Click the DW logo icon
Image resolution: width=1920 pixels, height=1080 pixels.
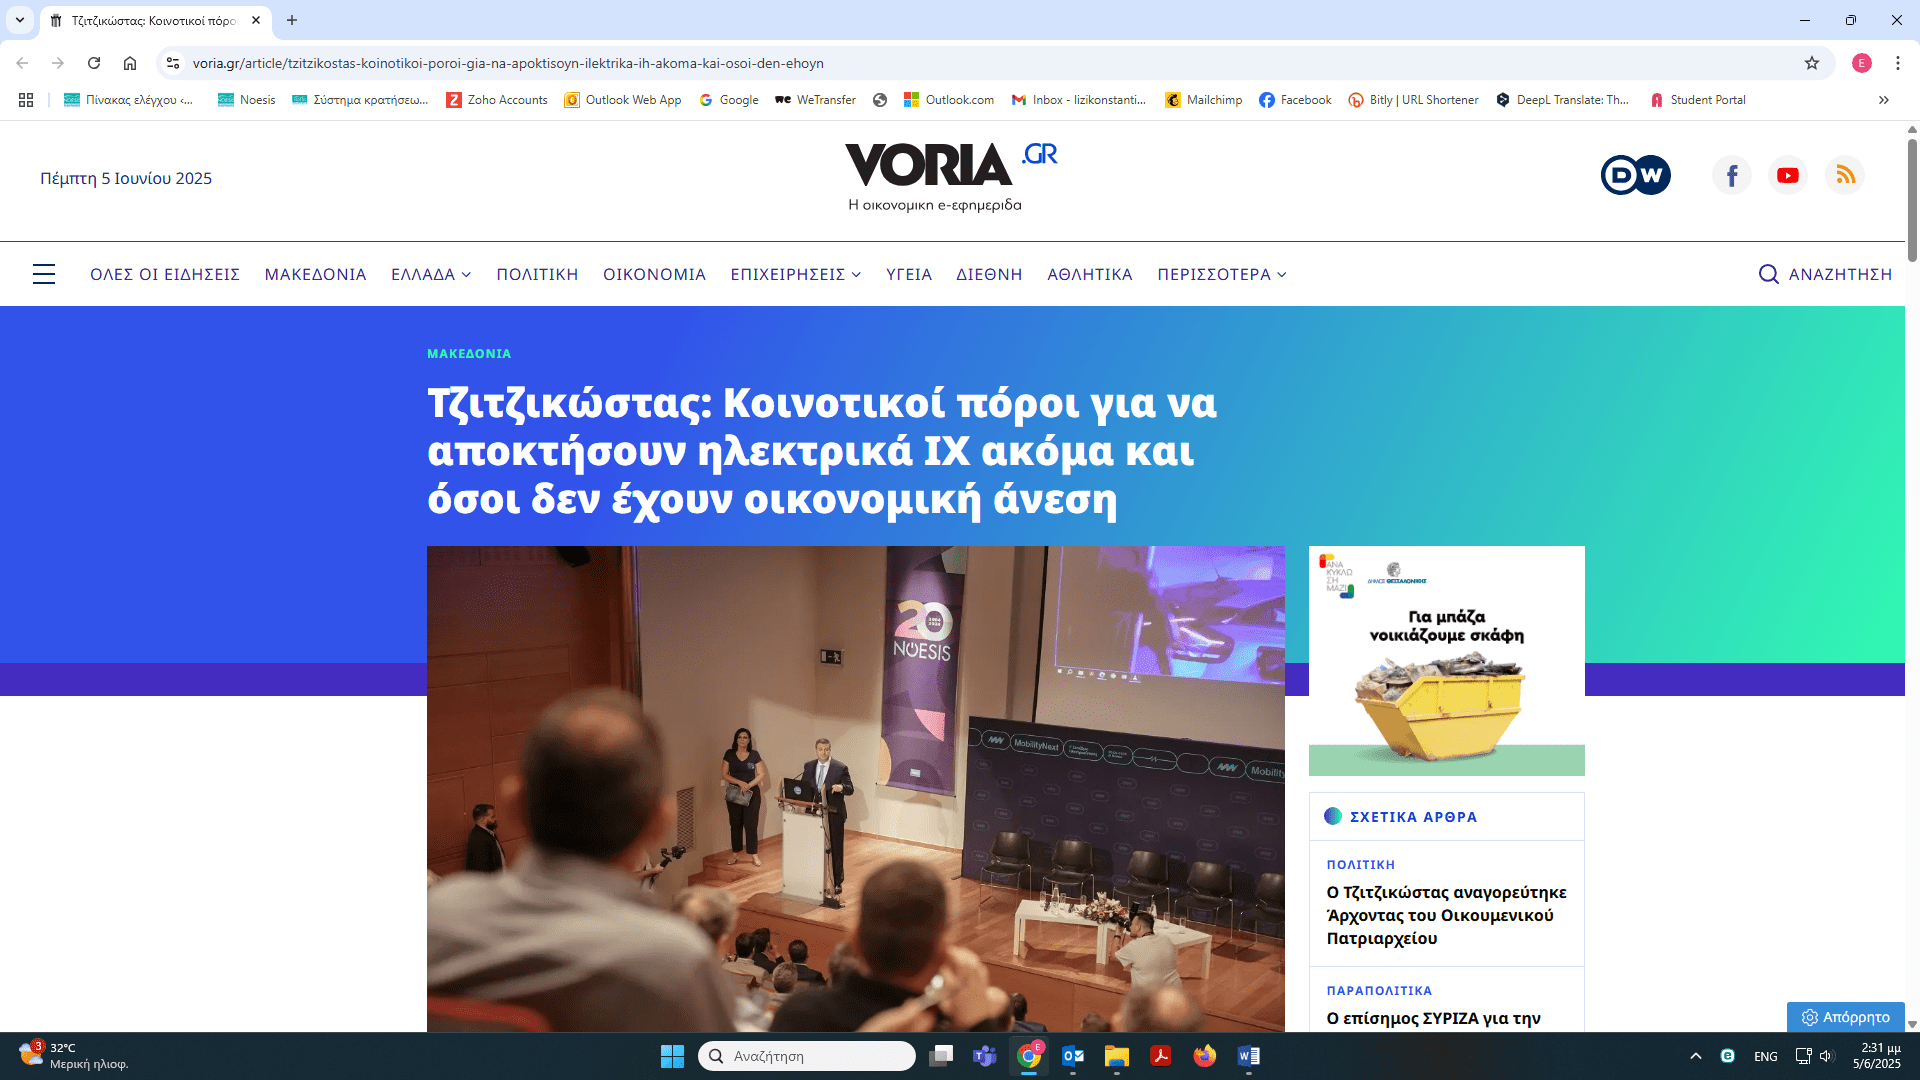[1635, 176]
